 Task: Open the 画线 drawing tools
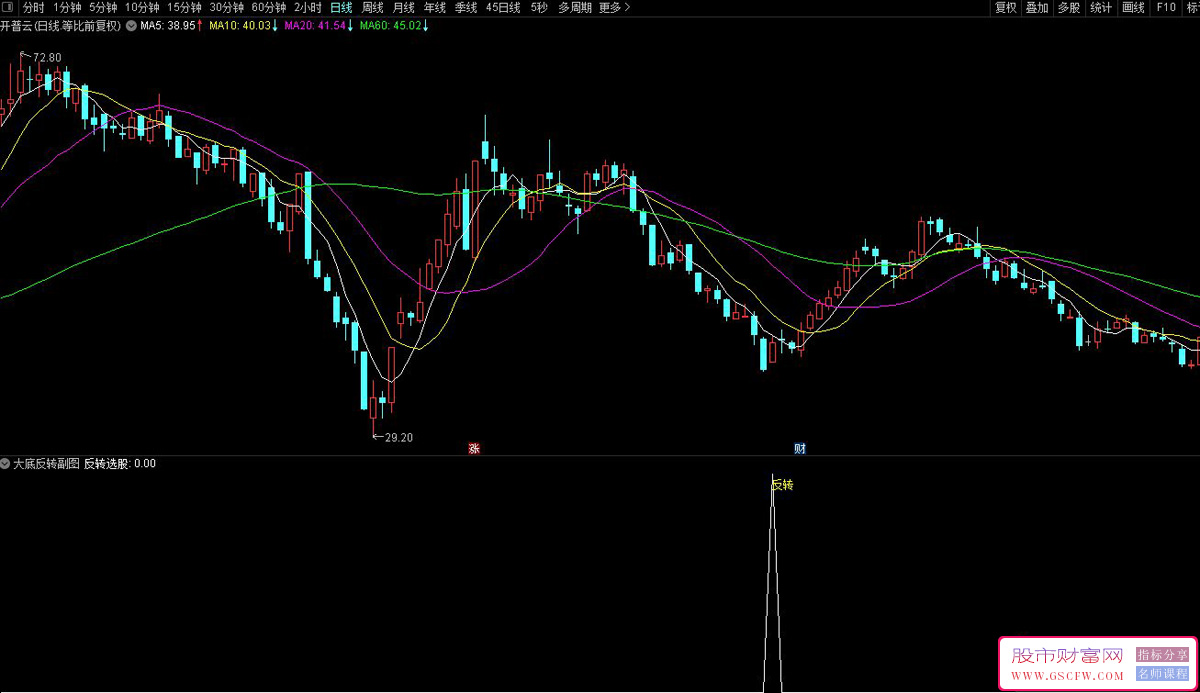1133,7
